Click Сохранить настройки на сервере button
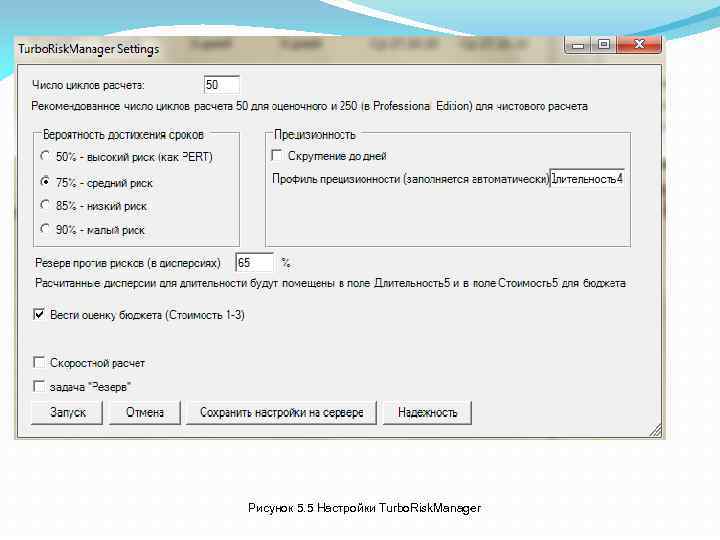The width and height of the screenshot is (720, 540). pyautogui.click(x=281, y=412)
